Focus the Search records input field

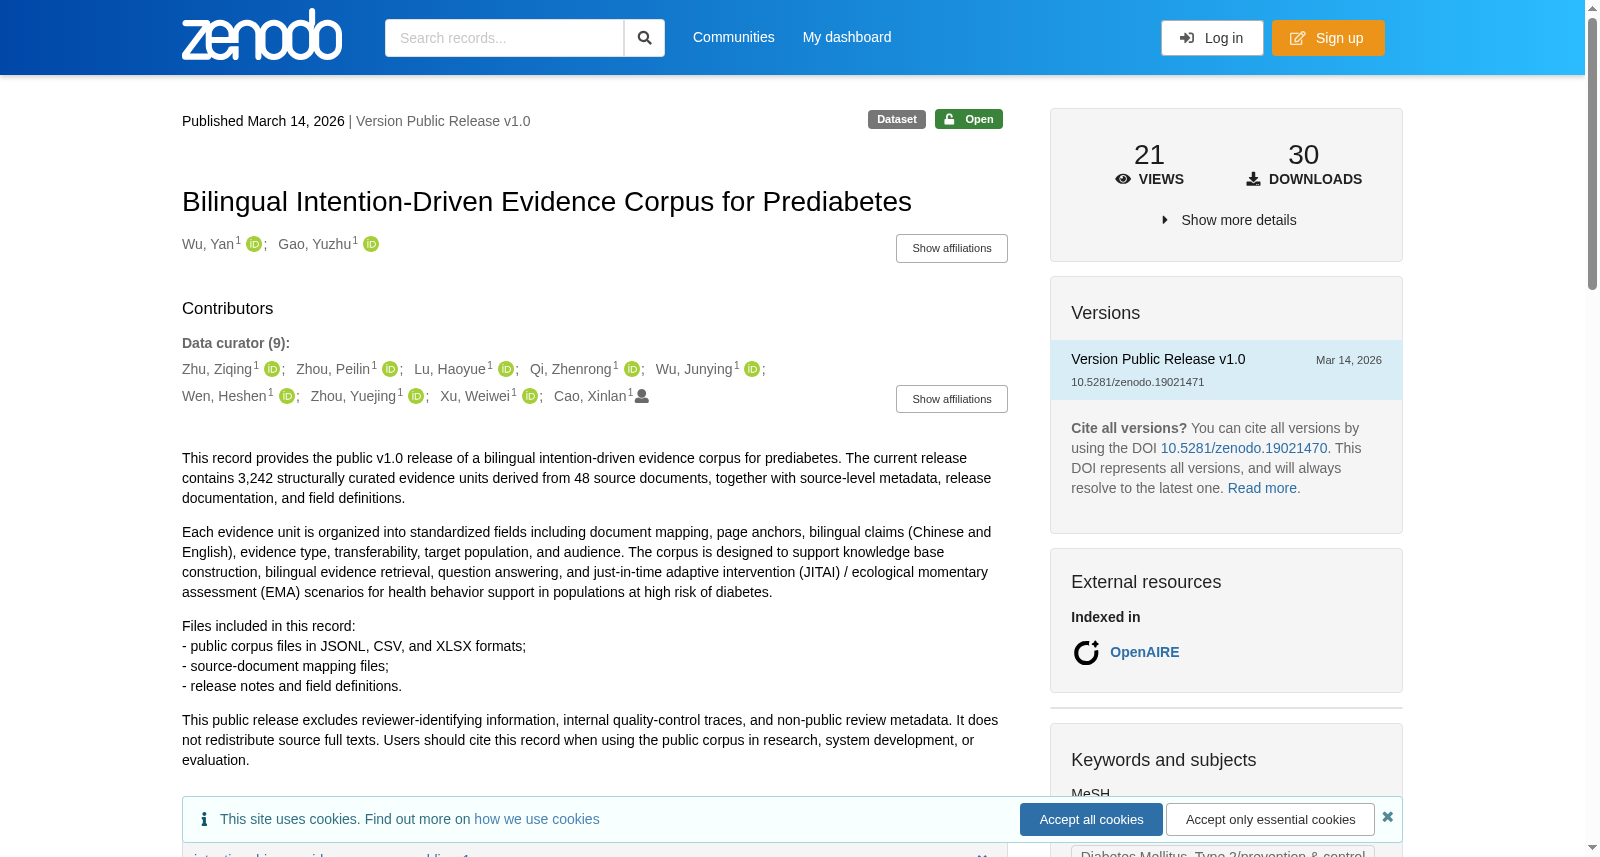click(x=504, y=38)
